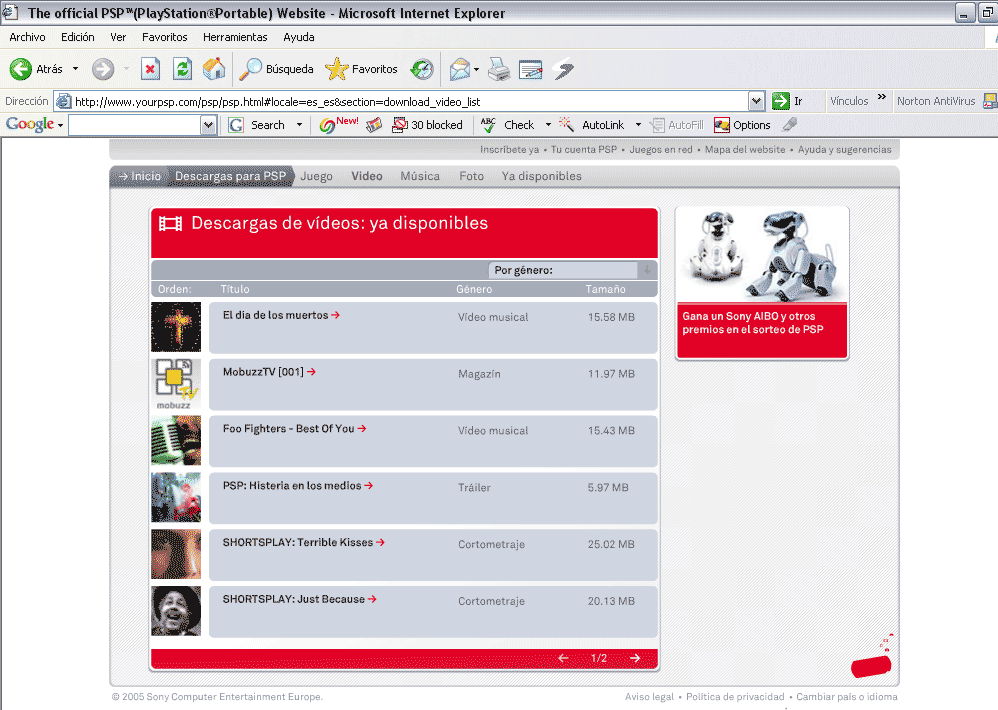The height and width of the screenshot is (710, 998).
Task: Click Foo Fighters video thumbnail
Action: click(176, 440)
